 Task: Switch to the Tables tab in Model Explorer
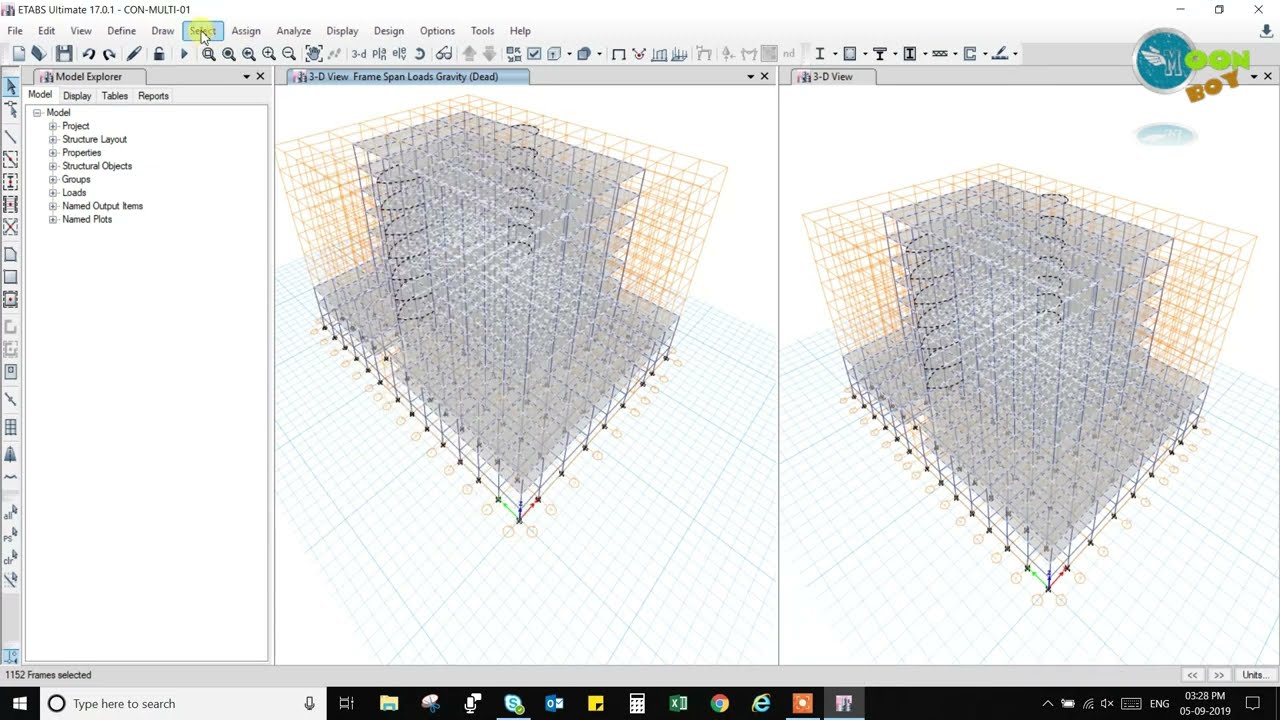coord(115,96)
